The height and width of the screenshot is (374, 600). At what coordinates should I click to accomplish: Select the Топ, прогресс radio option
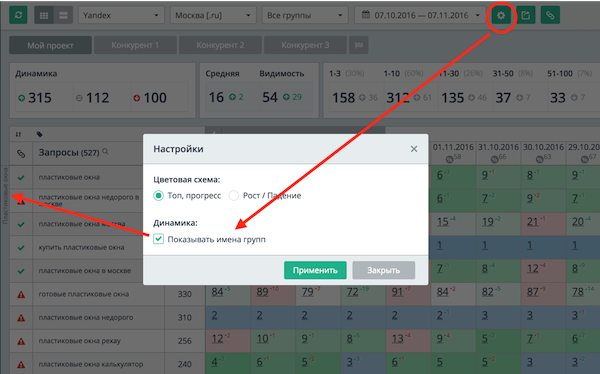coord(158,196)
